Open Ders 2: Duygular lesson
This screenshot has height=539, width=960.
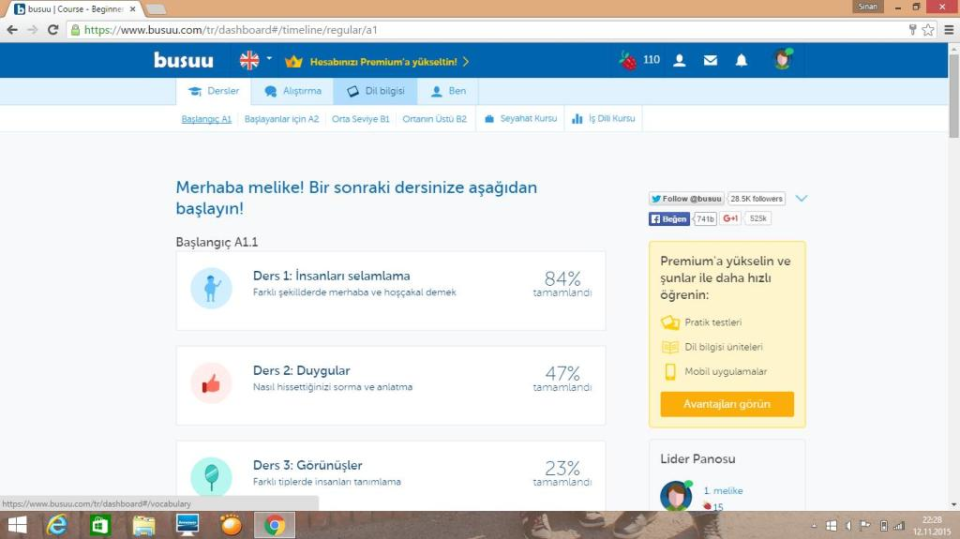click(x=391, y=385)
